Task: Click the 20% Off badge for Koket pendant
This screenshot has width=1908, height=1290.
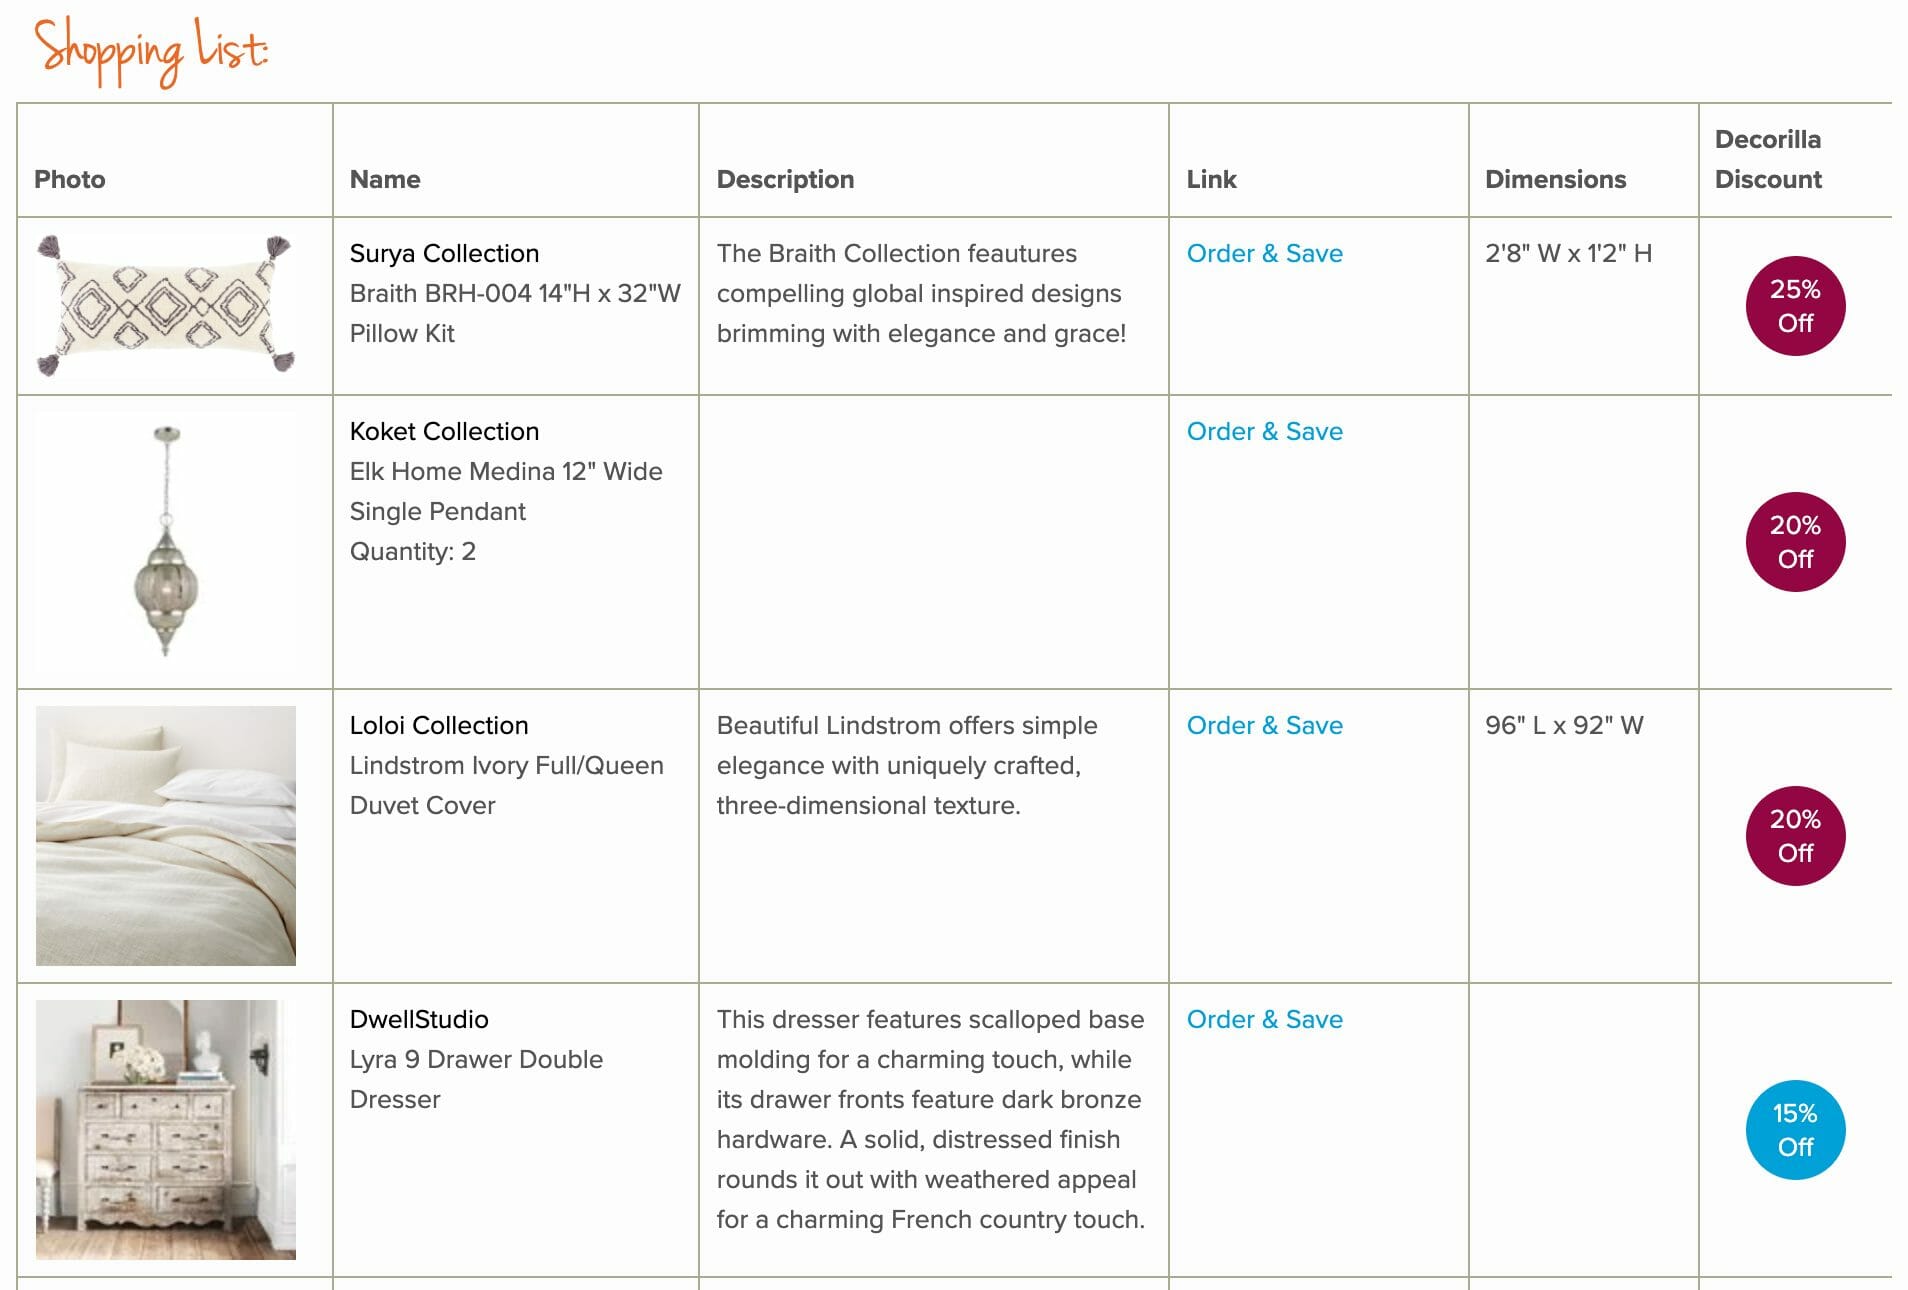Action: click(1795, 542)
